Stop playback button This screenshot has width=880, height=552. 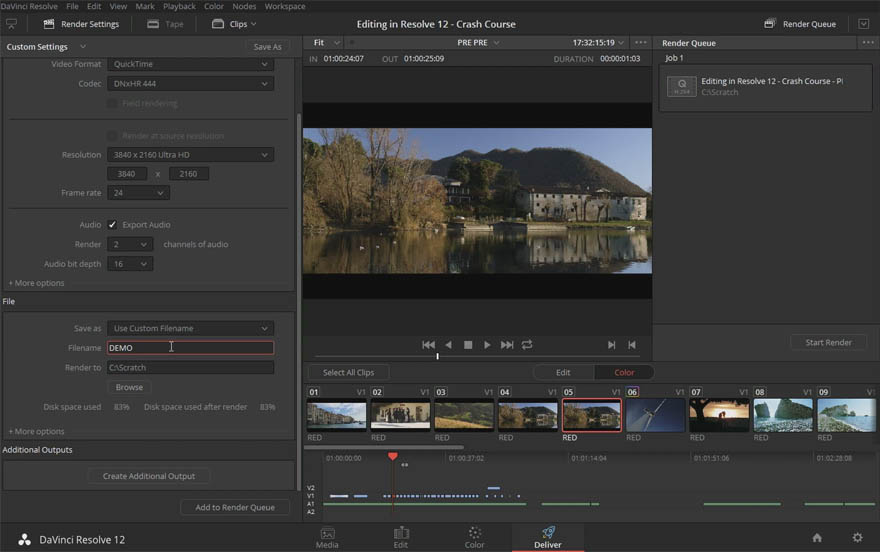[468, 345]
